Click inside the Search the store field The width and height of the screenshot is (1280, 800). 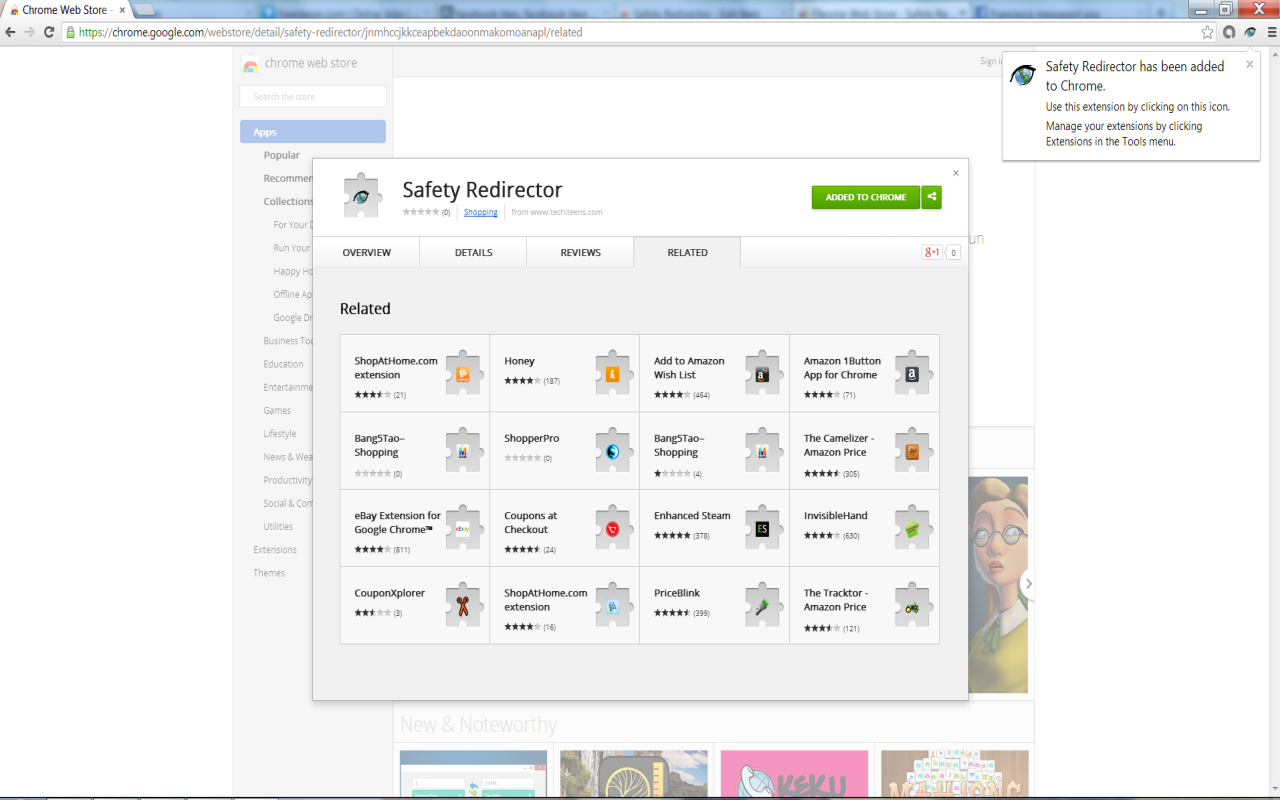(312, 95)
